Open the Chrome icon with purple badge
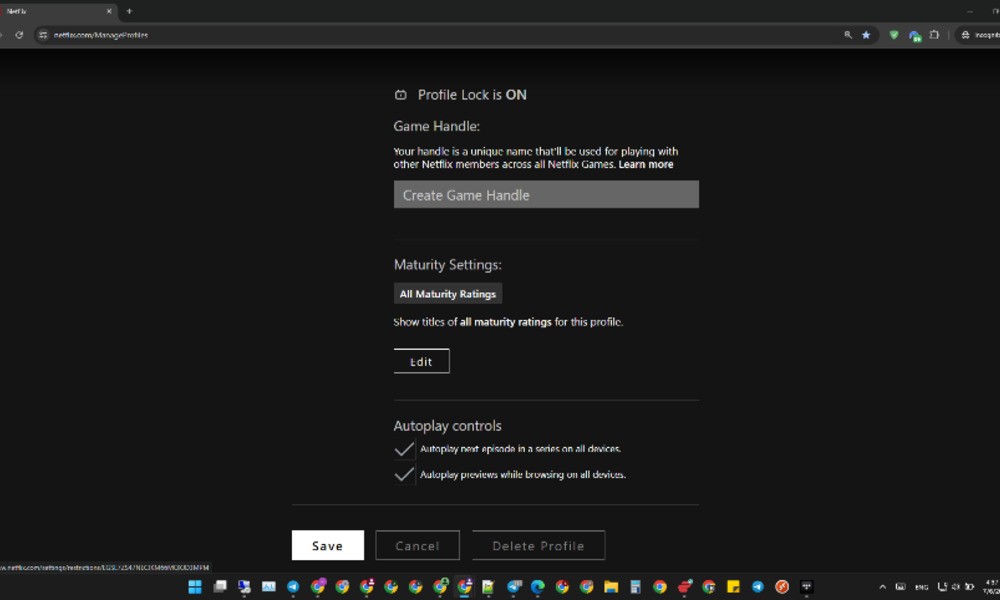 (x=318, y=586)
